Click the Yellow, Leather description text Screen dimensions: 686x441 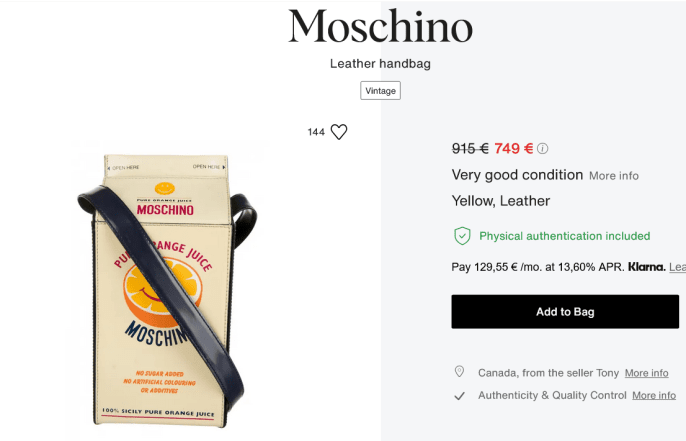pos(501,201)
